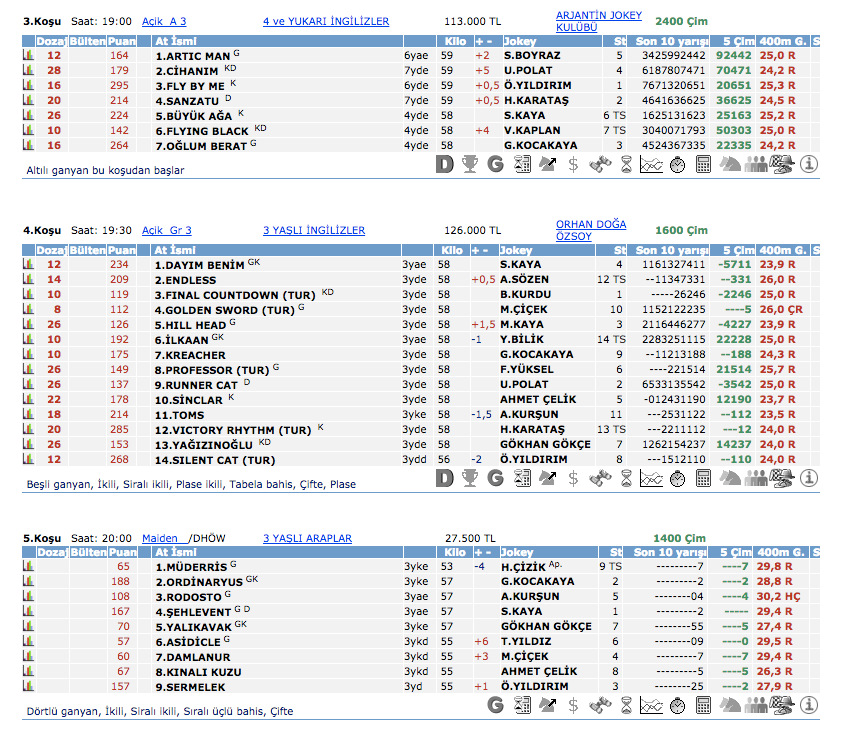Click the jockey with checkered flag icon under 4.Koşu
The image size is (851, 732).
tap(783, 479)
